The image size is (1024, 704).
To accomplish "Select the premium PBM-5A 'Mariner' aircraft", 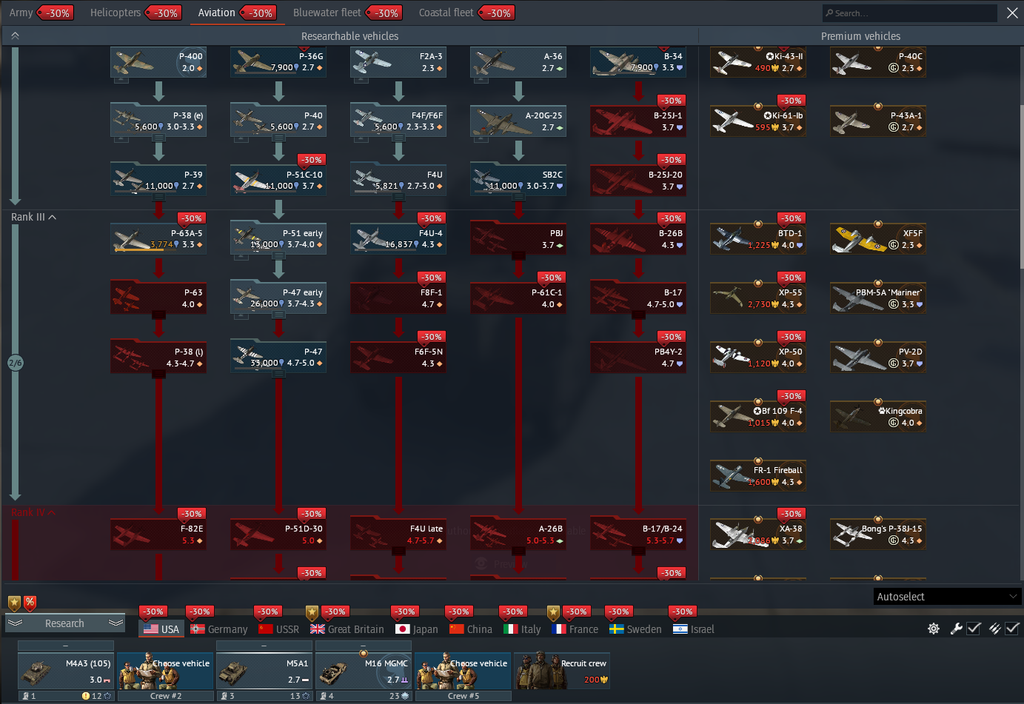I will (878, 298).
